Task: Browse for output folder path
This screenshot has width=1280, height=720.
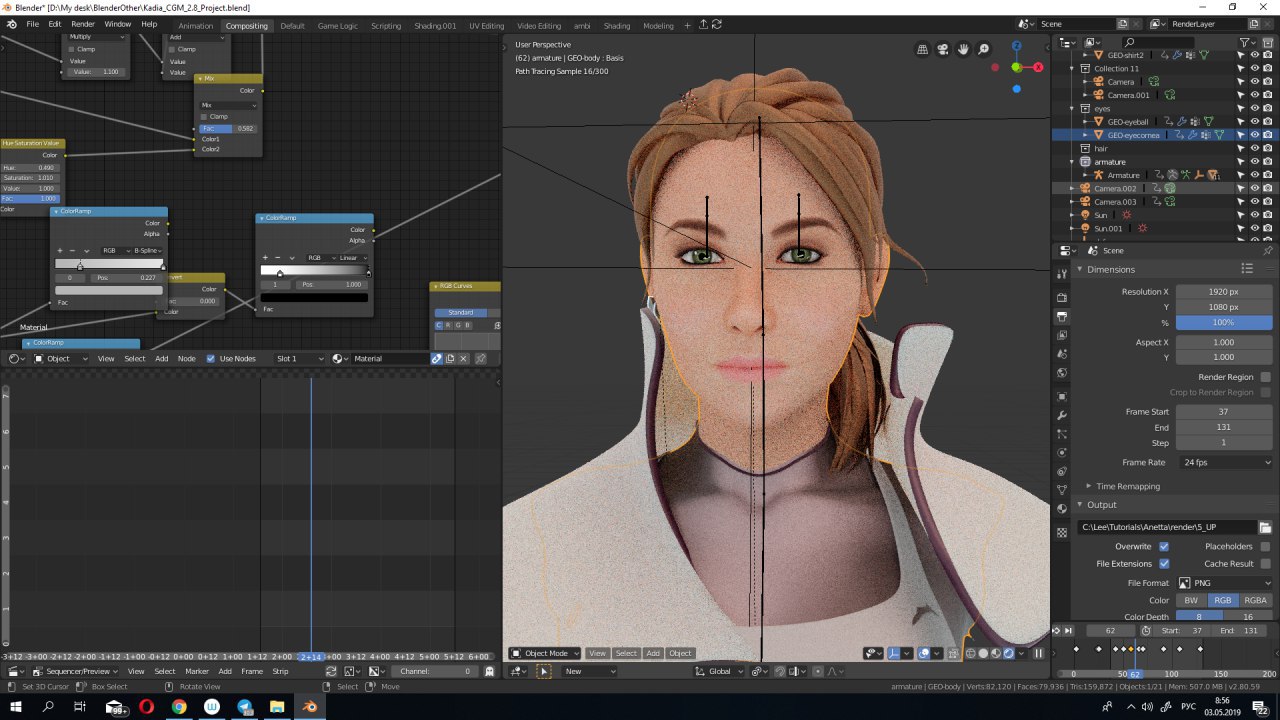Action: (1265, 527)
